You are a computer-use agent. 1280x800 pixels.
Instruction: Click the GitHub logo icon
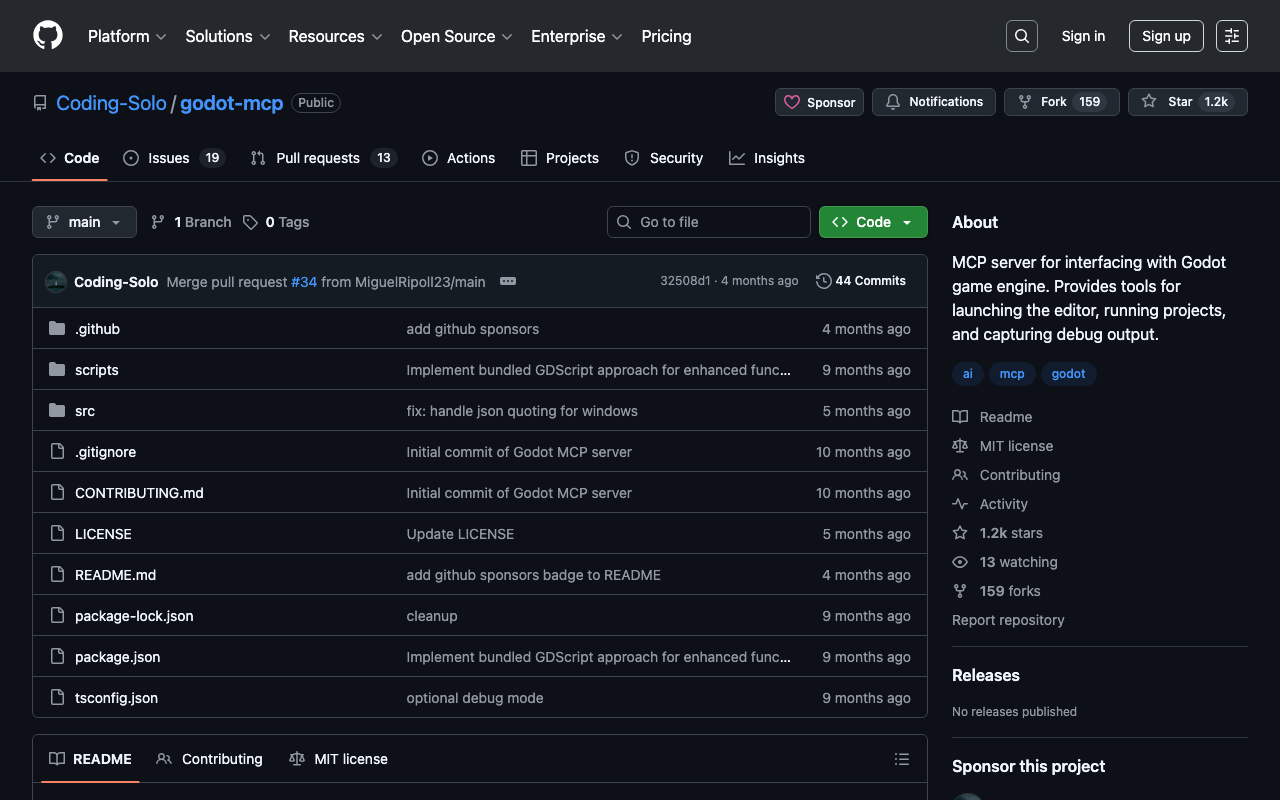(x=48, y=36)
